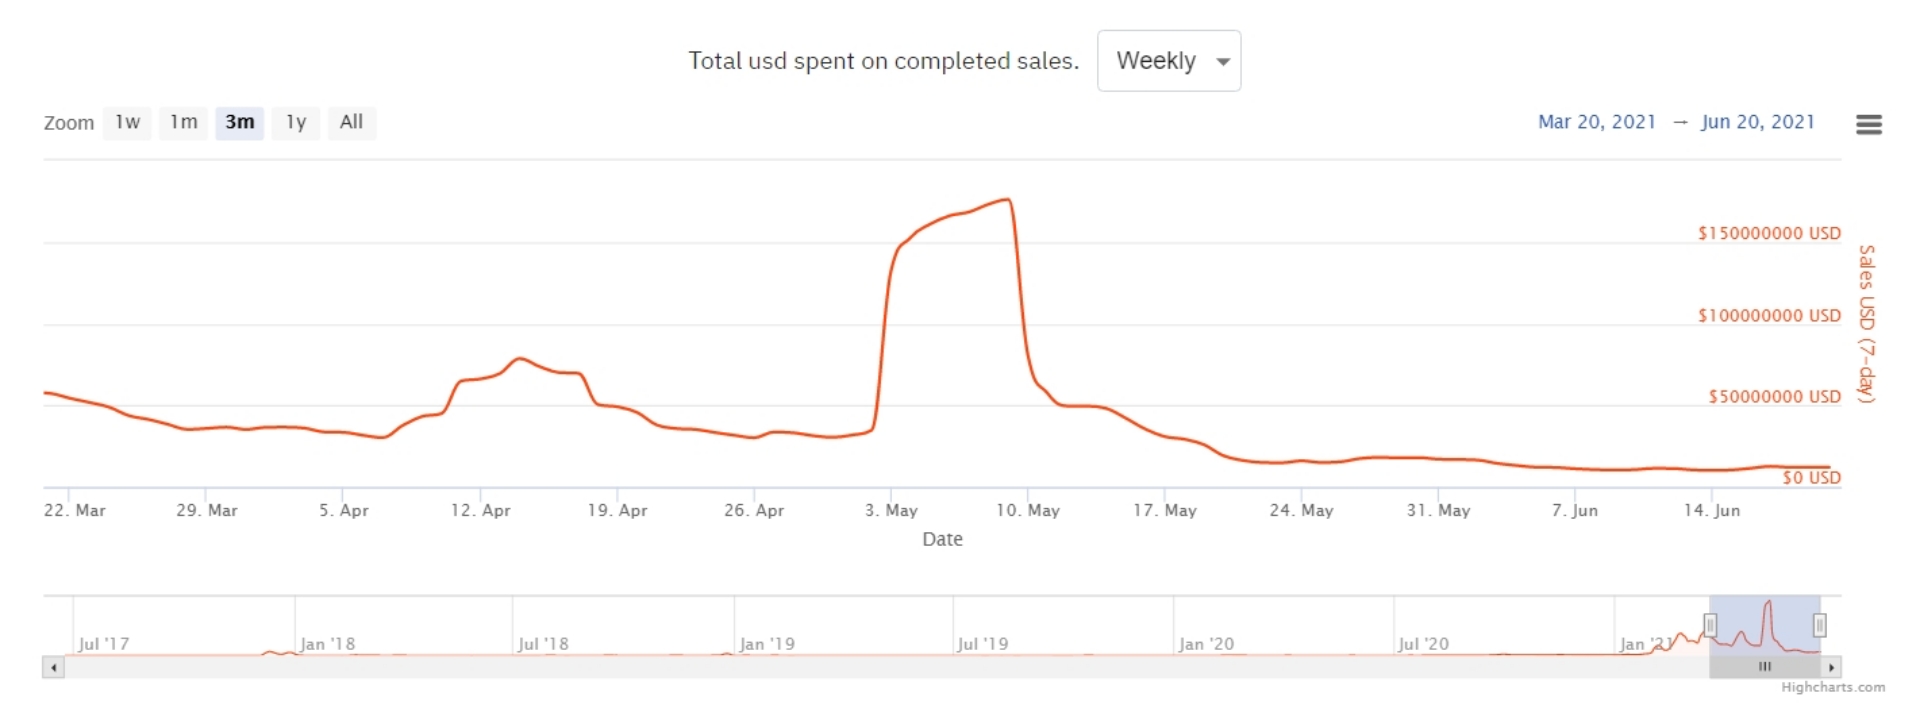Image resolution: width=1920 pixels, height=720 pixels.
Task: Switch zoom to All
Action: pos(351,122)
